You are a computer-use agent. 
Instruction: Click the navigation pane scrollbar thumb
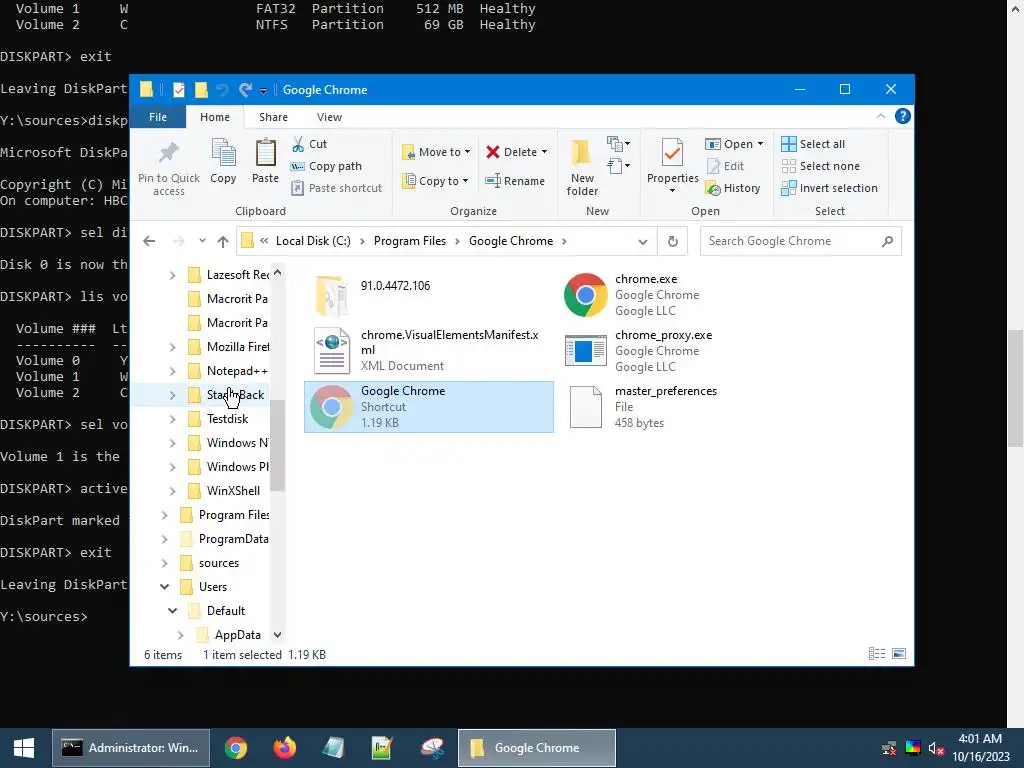[x=278, y=445]
